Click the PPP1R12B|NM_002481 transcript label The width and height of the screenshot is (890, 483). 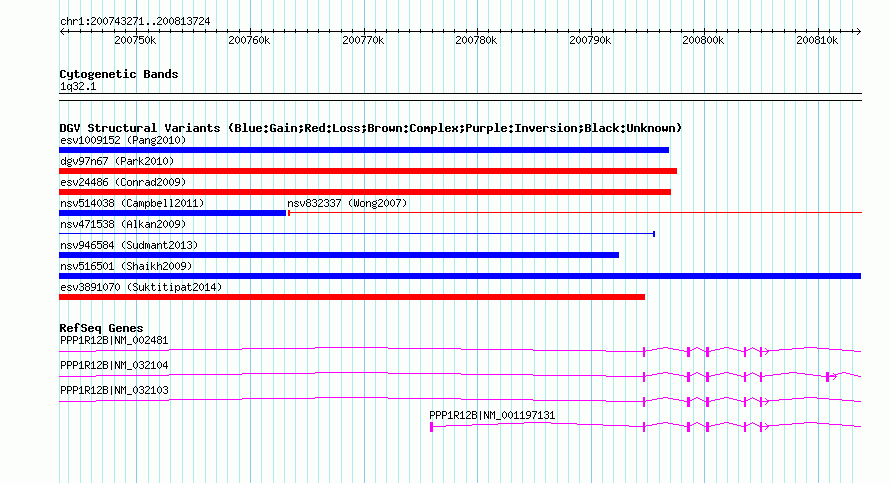114,341
